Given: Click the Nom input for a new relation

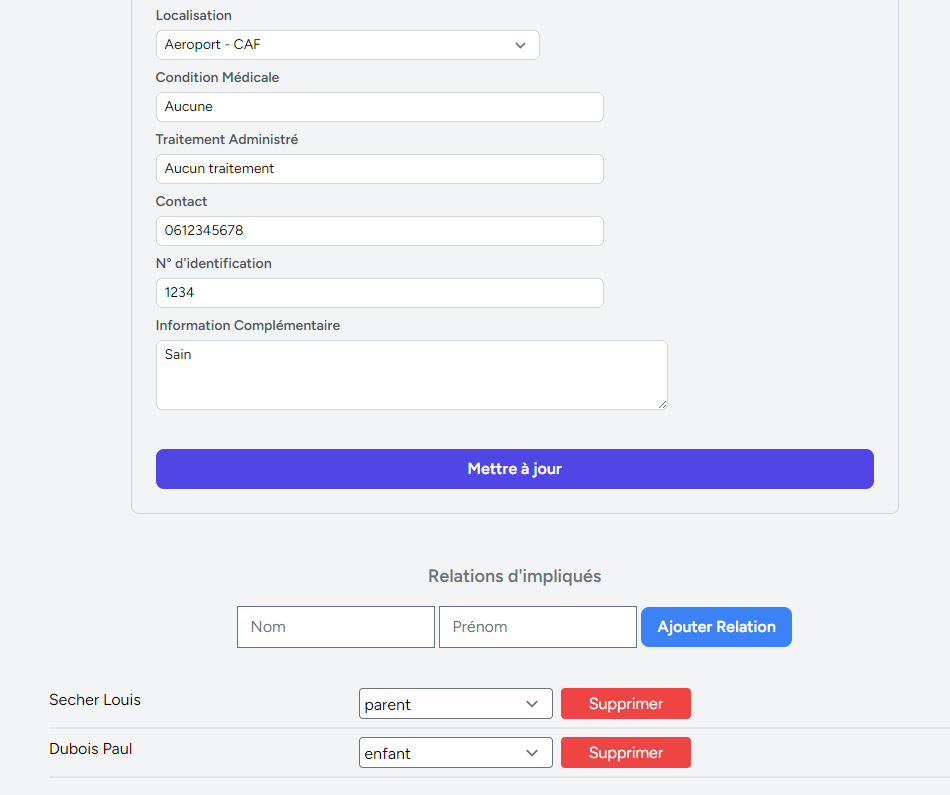Looking at the screenshot, I should (x=335, y=627).
